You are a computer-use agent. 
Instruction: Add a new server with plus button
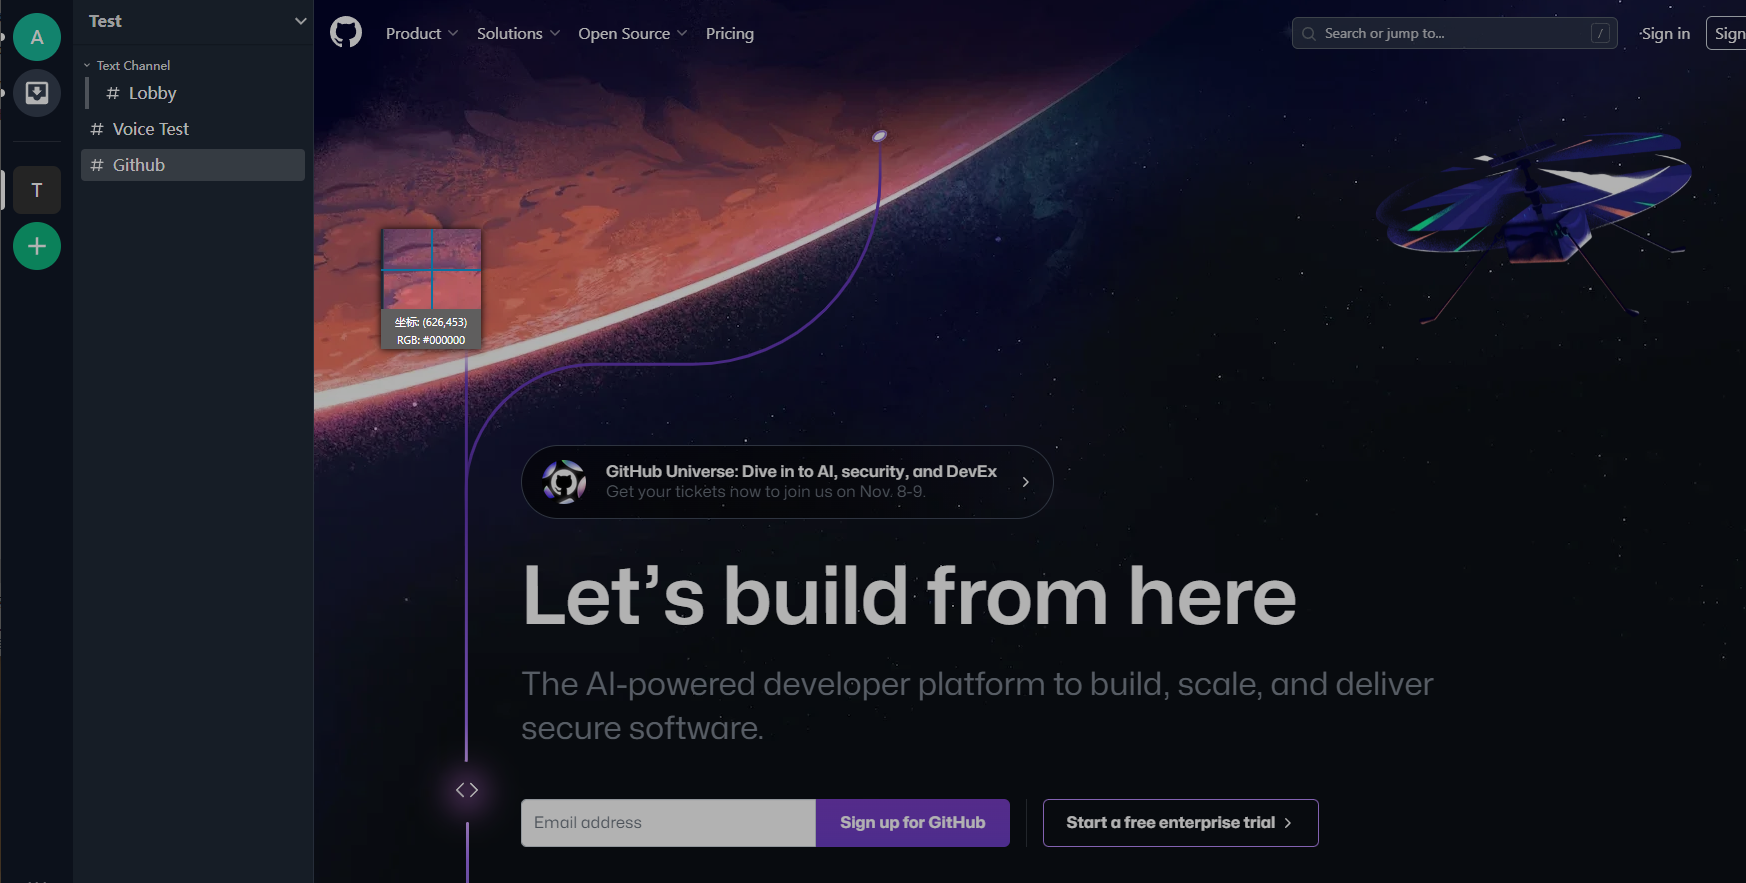click(37, 246)
